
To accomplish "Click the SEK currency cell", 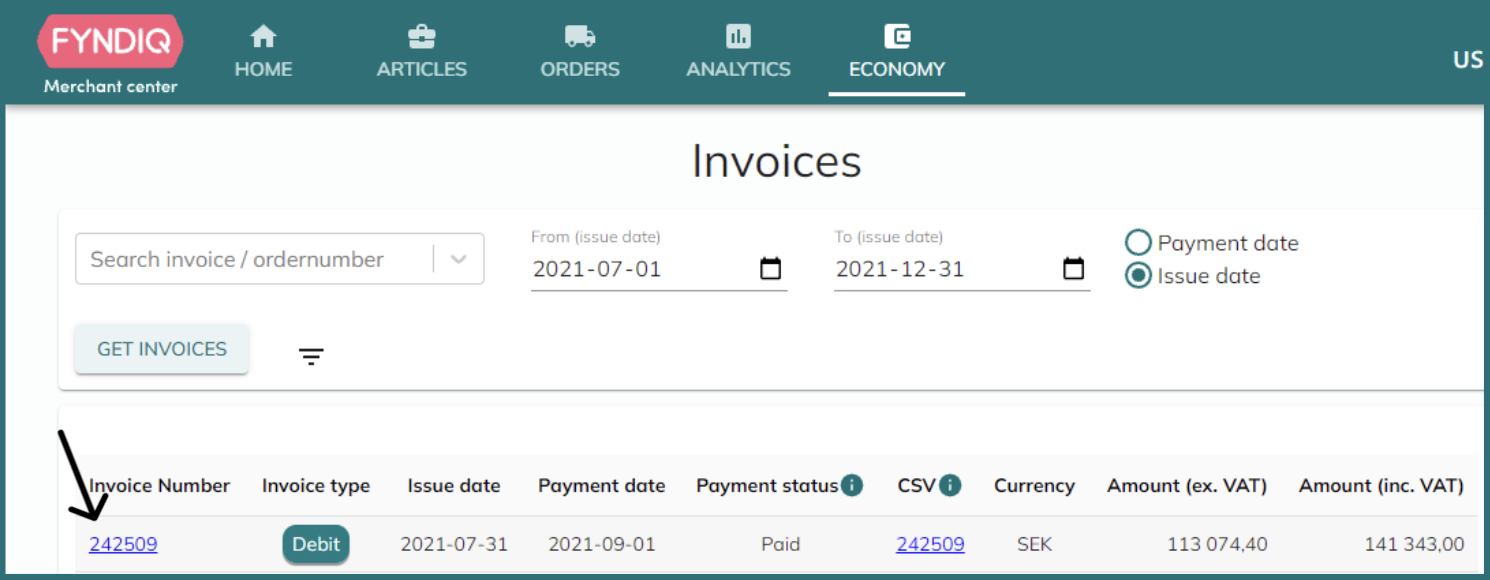I will [1034, 544].
